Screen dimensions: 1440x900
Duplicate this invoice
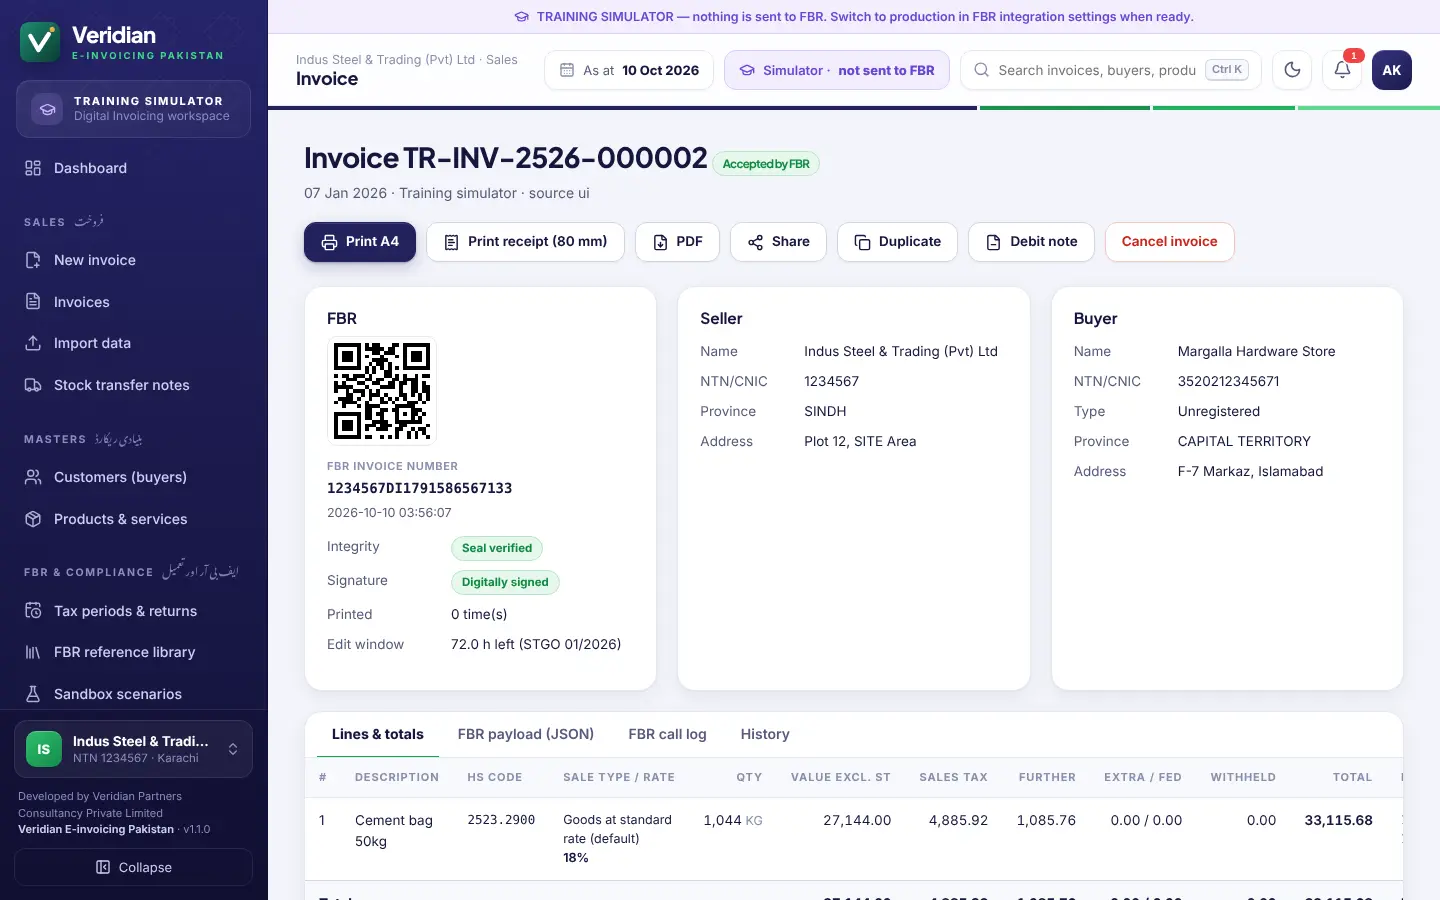click(897, 242)
